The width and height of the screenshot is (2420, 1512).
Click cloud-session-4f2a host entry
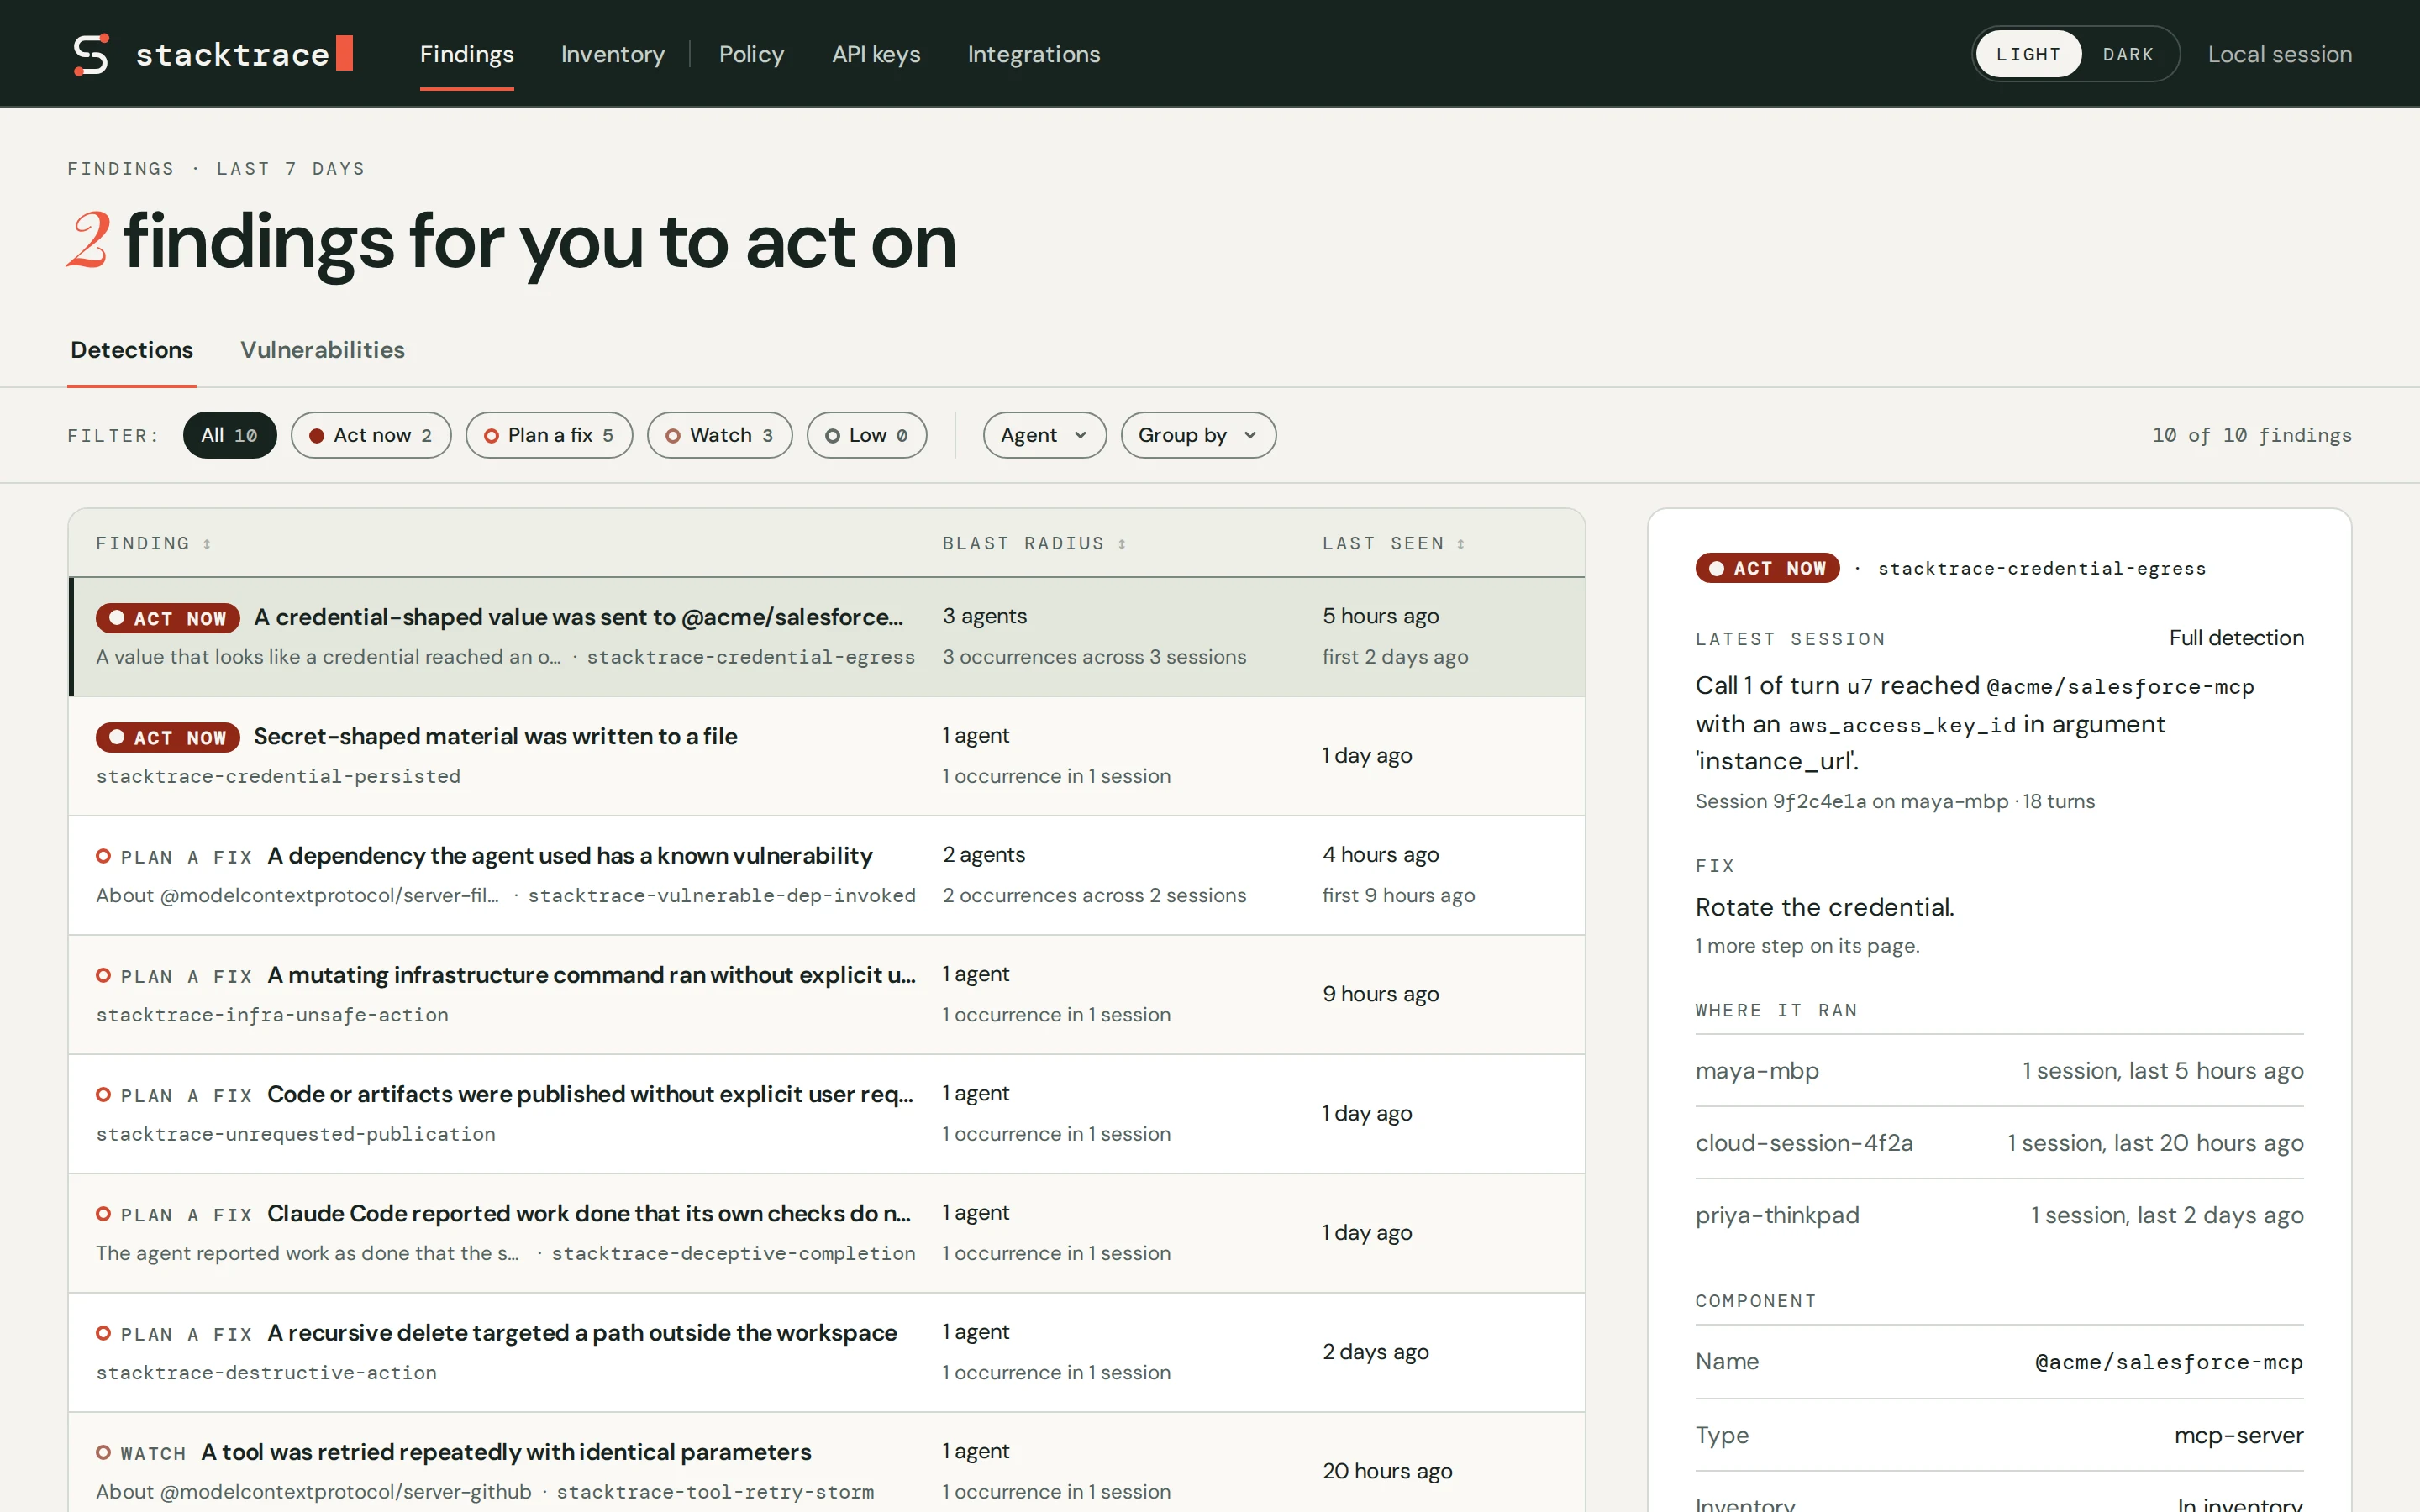point(1804,1143)
